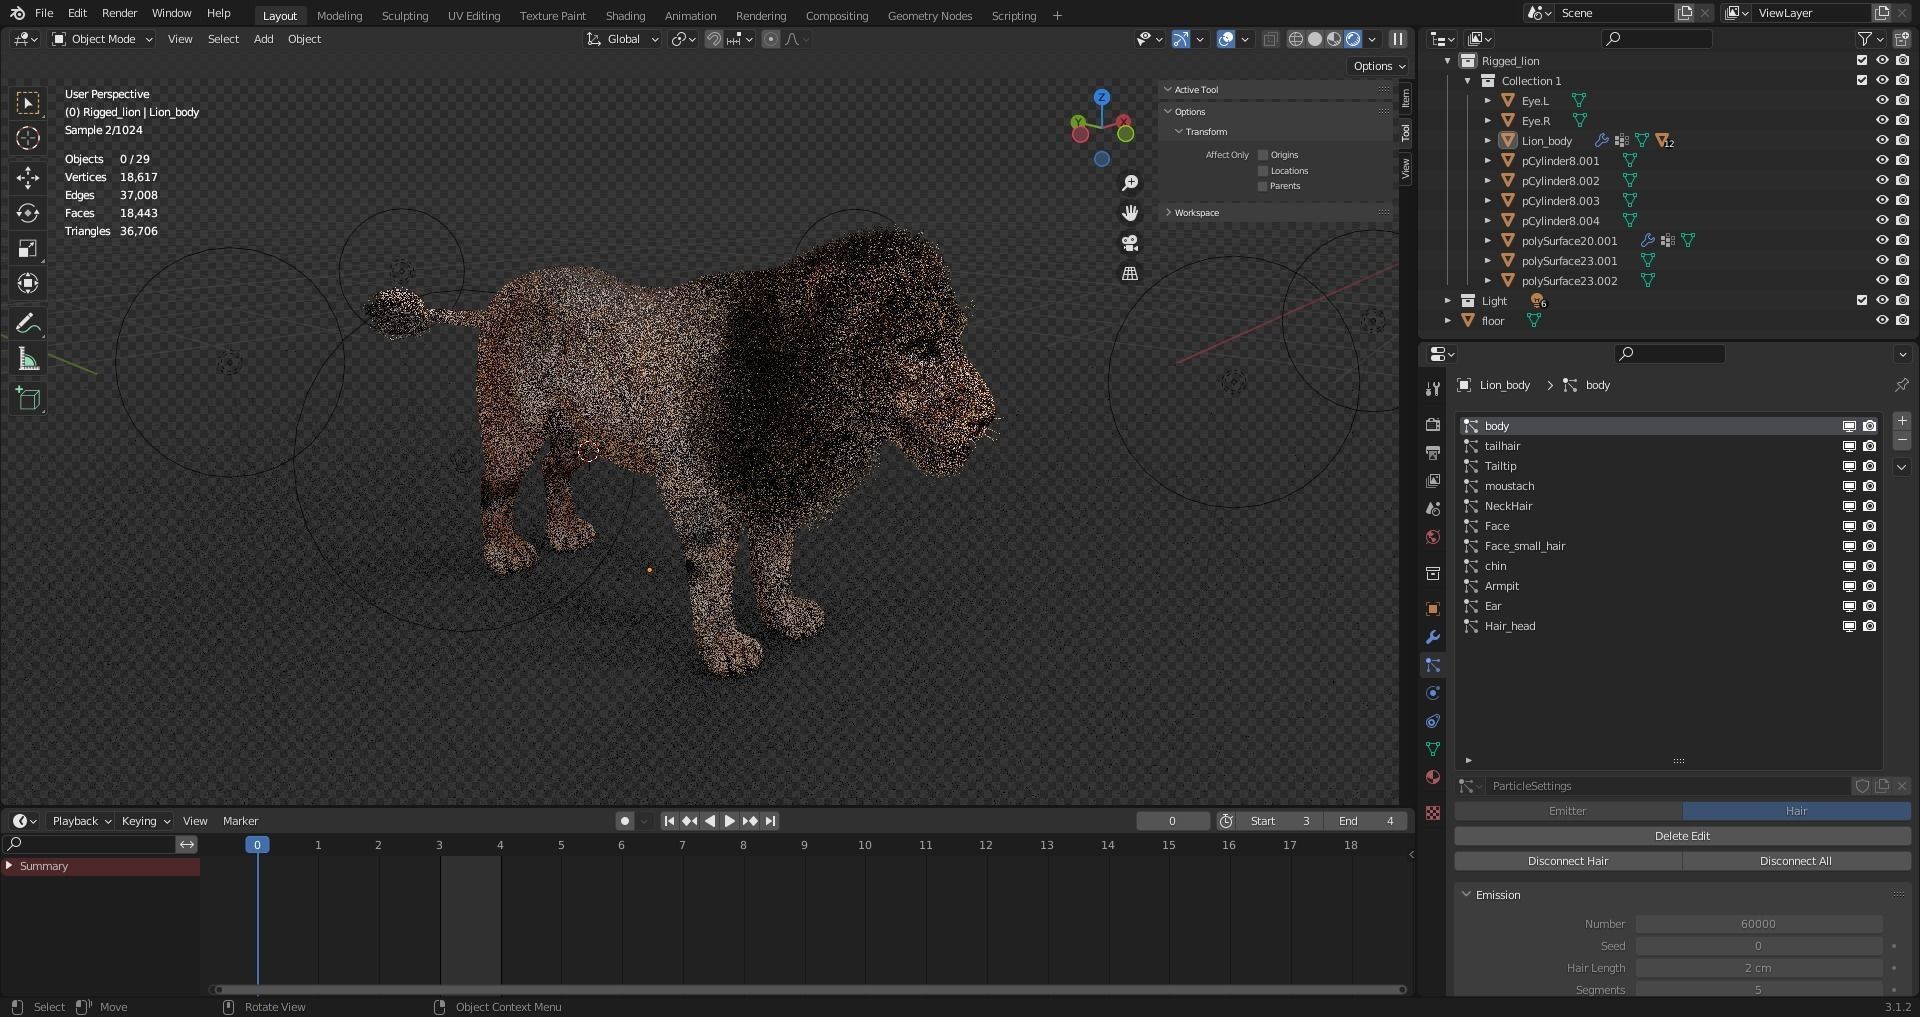Click the current frame number field

[1172, 821]
